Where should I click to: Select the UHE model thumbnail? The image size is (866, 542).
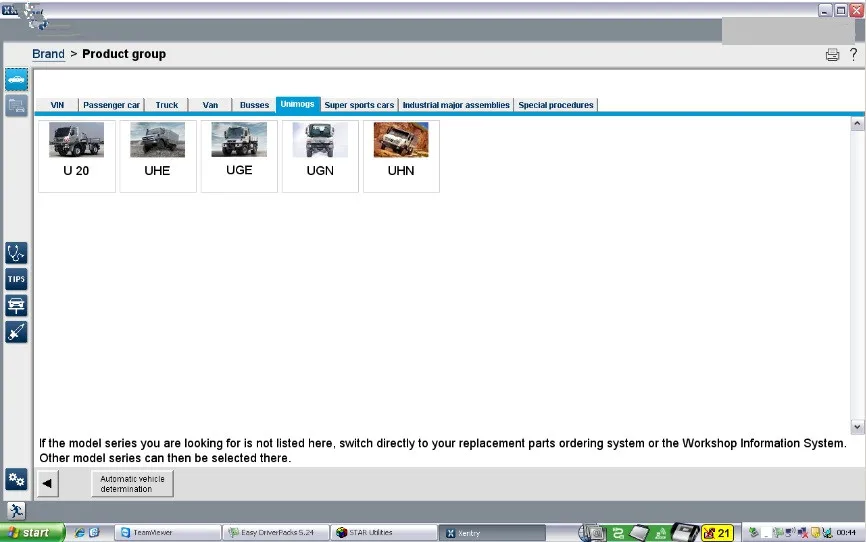[x=158, y=156]
